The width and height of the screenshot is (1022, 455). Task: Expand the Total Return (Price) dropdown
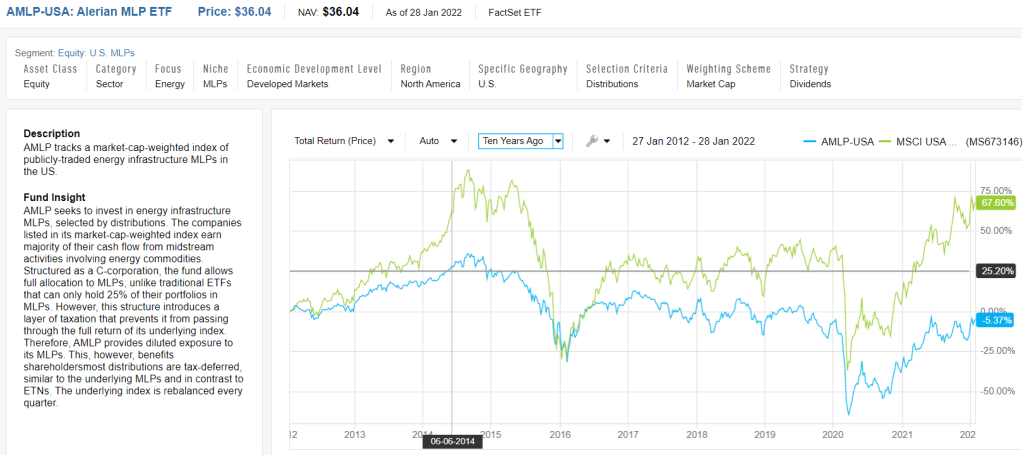(x=343, y=141)
